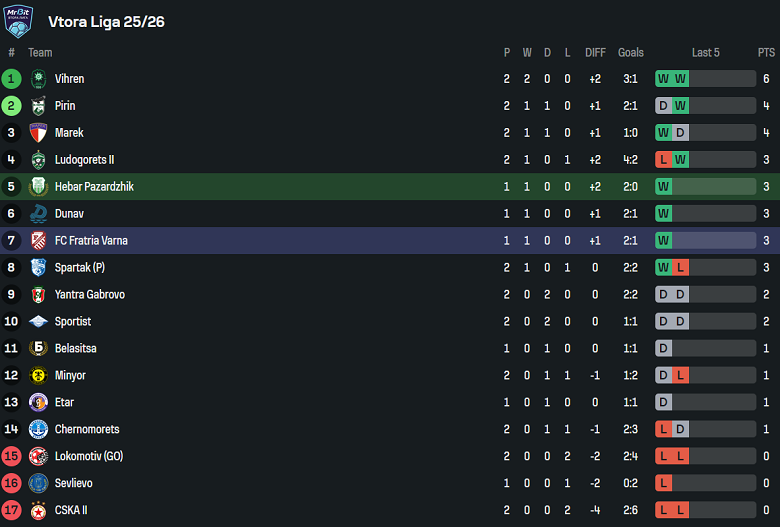Select the position 17 relegation badge
The image size is (780, 527).
[12, 510]
